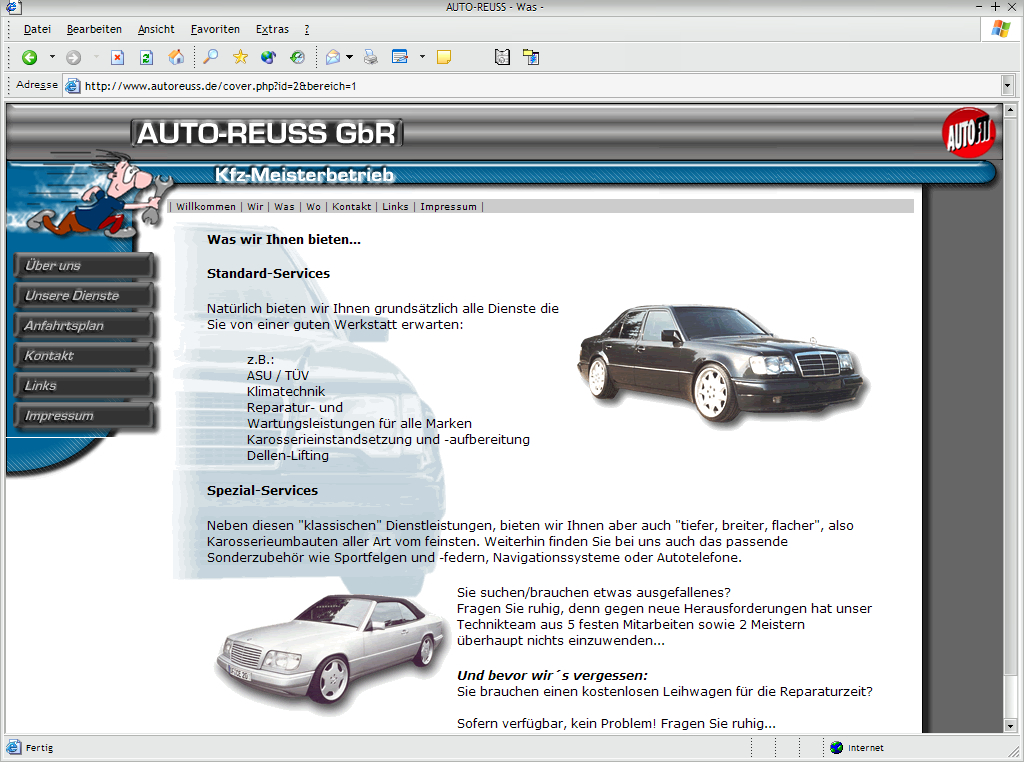Refresh the page with the green arrows icon

coord(146,57)
